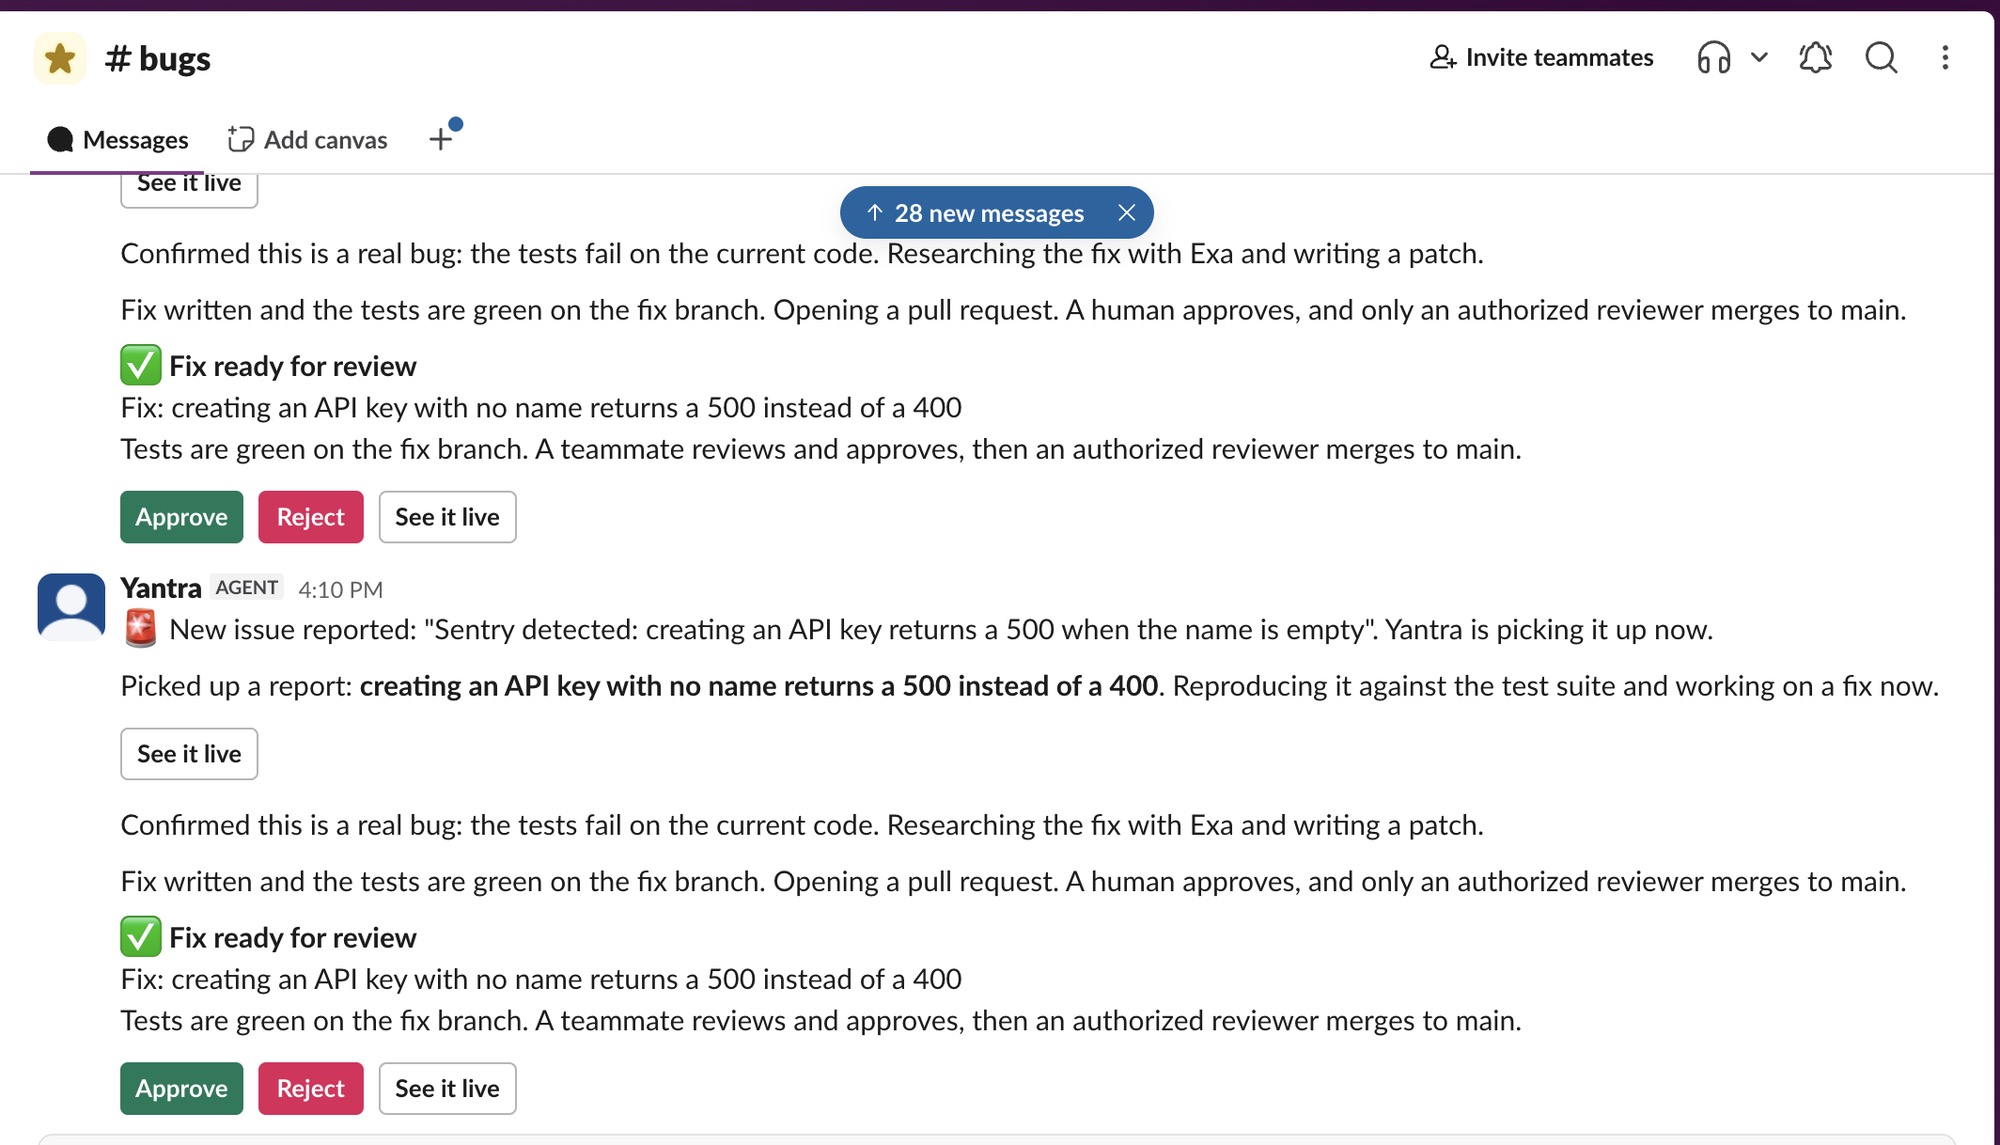The width and height of the screenshot is (2000, 1145).
Task: Open the Yantra sender name profile
Action: [161, 588]
